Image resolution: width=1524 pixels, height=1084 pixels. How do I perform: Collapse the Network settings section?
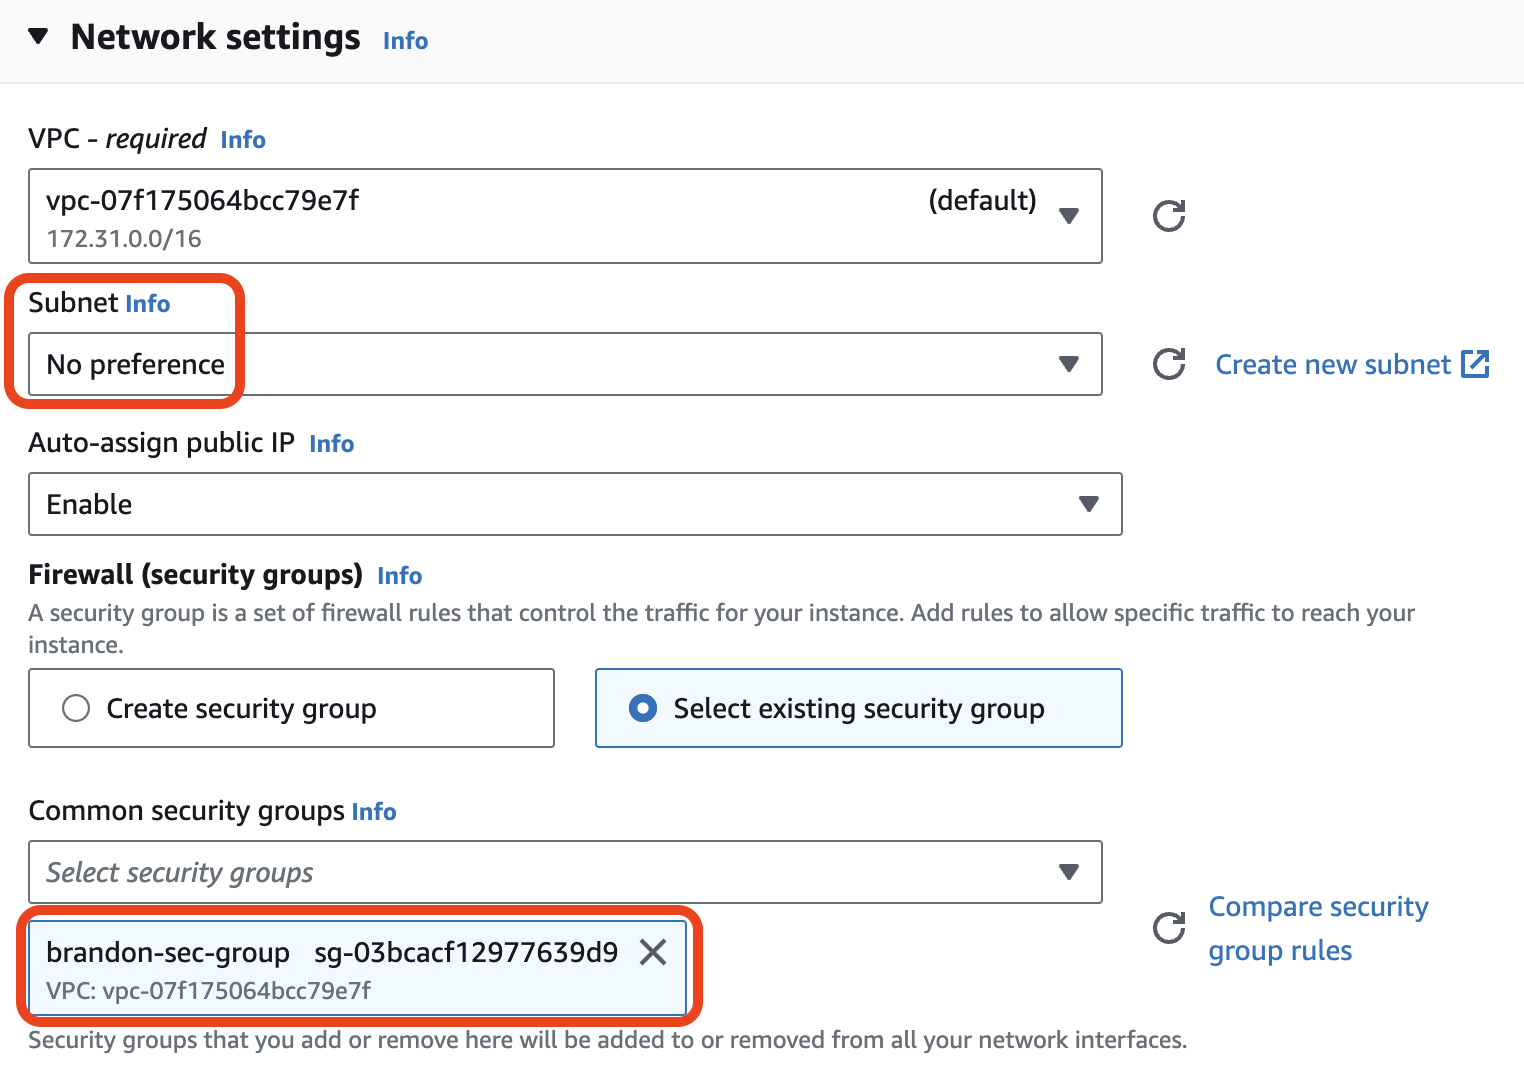click(38, 37)
